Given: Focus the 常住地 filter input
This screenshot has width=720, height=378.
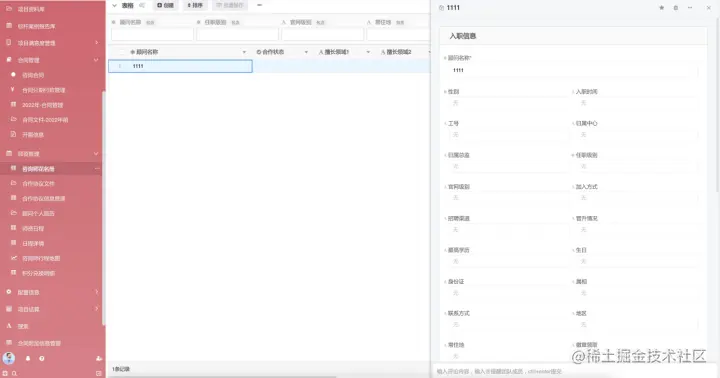Looking at the screenshot, I should pyautogui.click(x=399, y=34).
